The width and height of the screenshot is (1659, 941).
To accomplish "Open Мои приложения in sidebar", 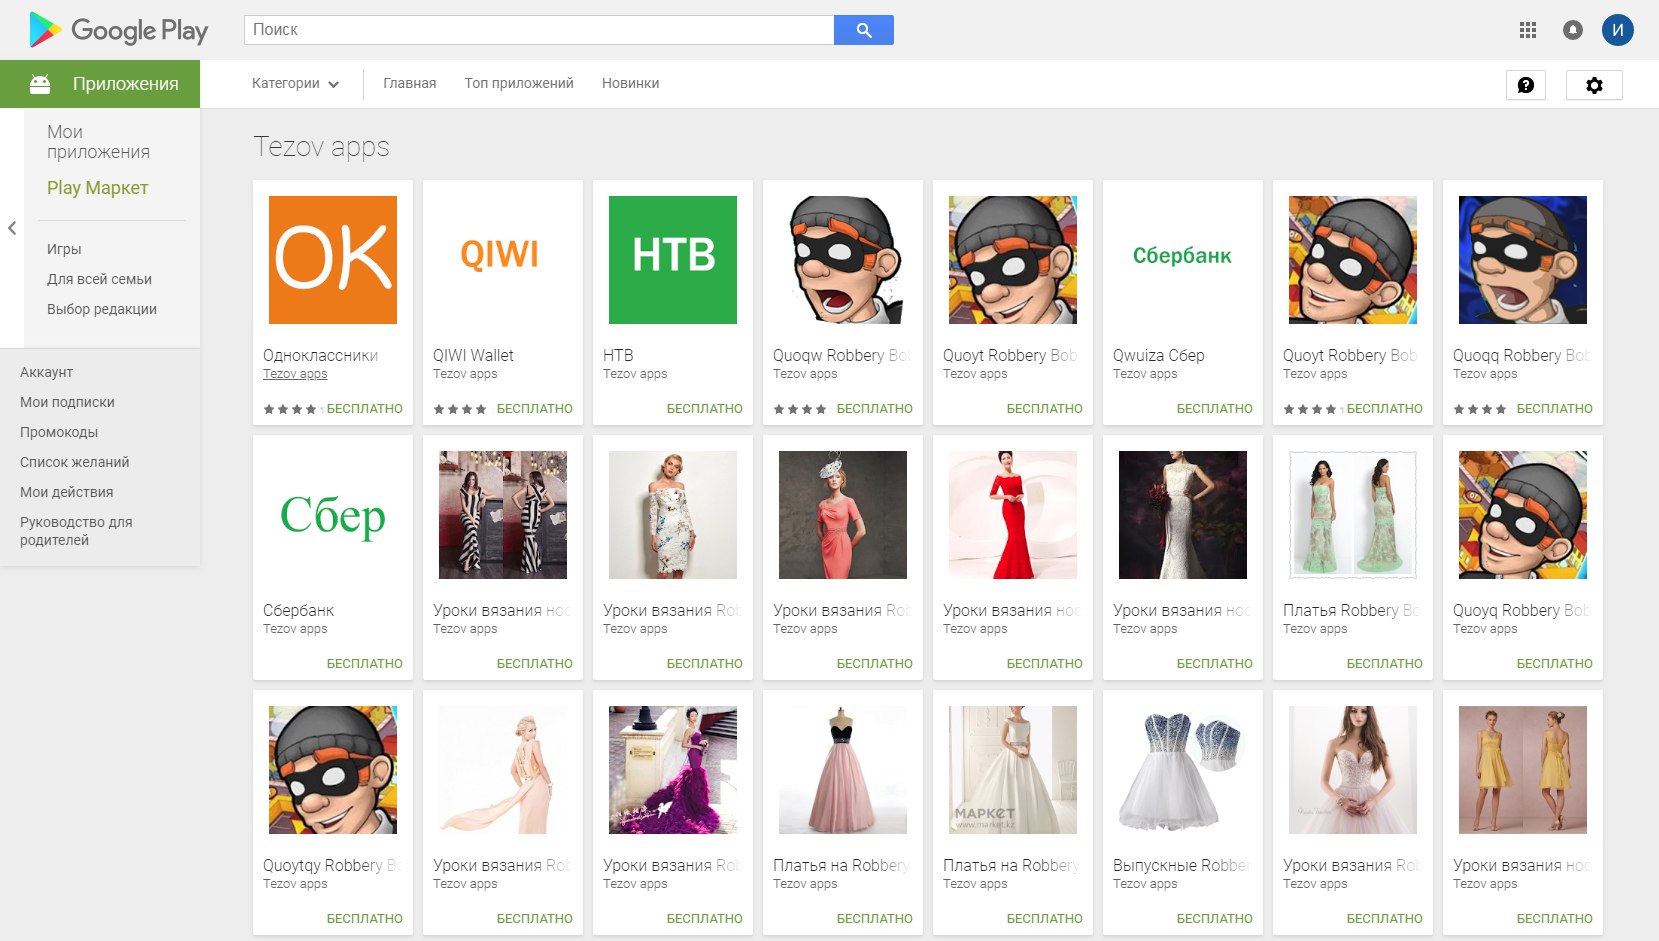I will click(98, 142).
